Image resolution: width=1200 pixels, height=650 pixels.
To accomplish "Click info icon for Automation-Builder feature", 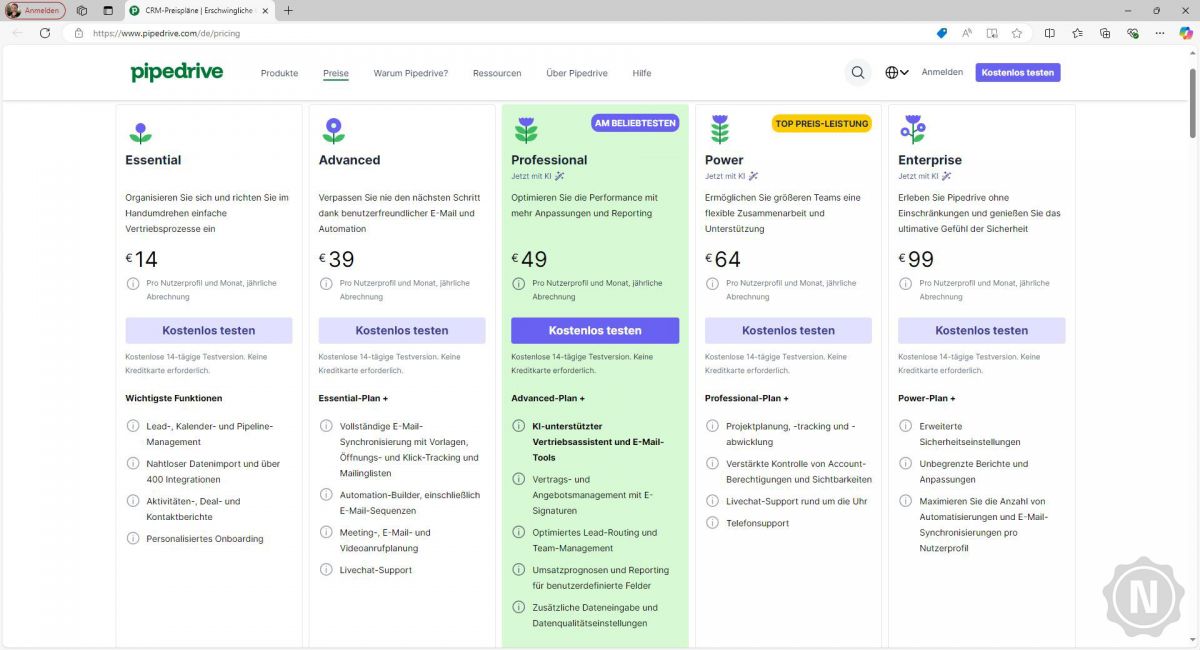I will (325, 495).
